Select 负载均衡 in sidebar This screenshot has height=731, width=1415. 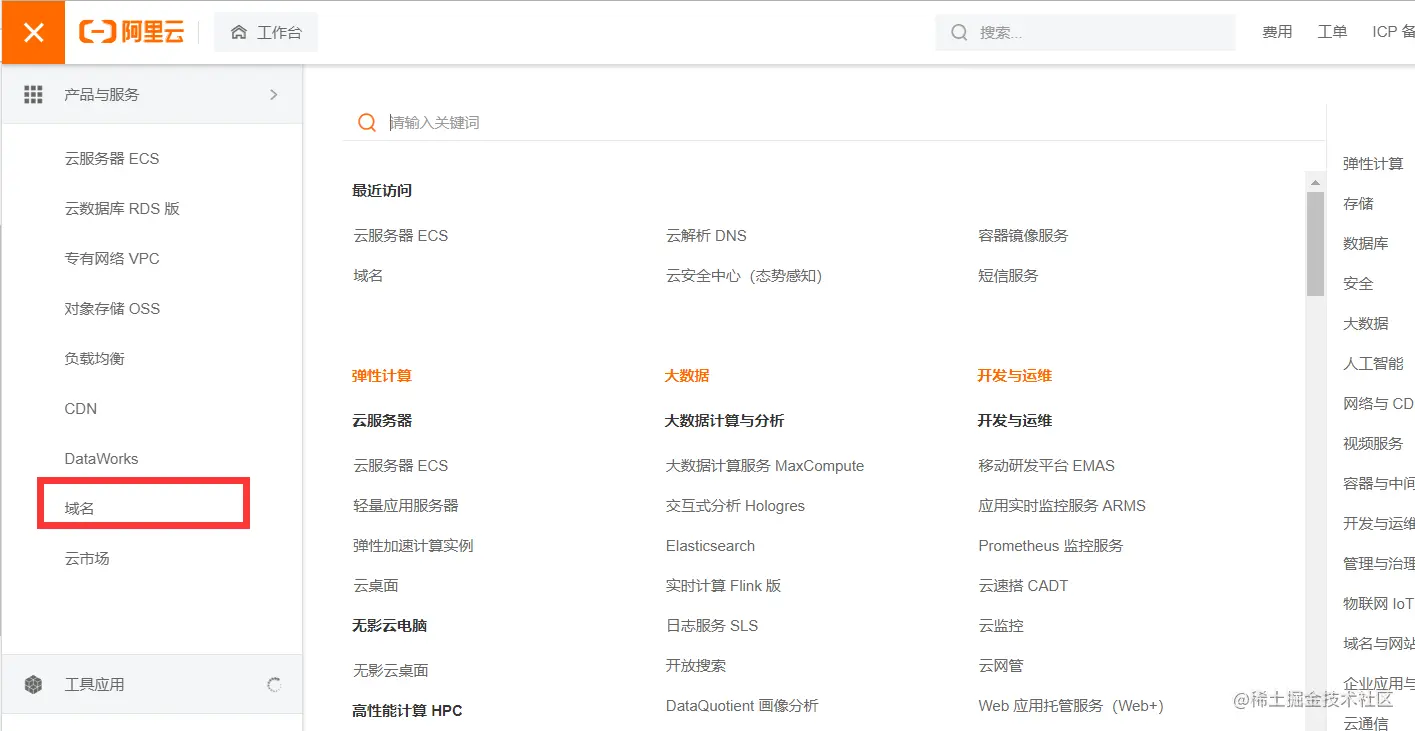click(x=94, y=358)
